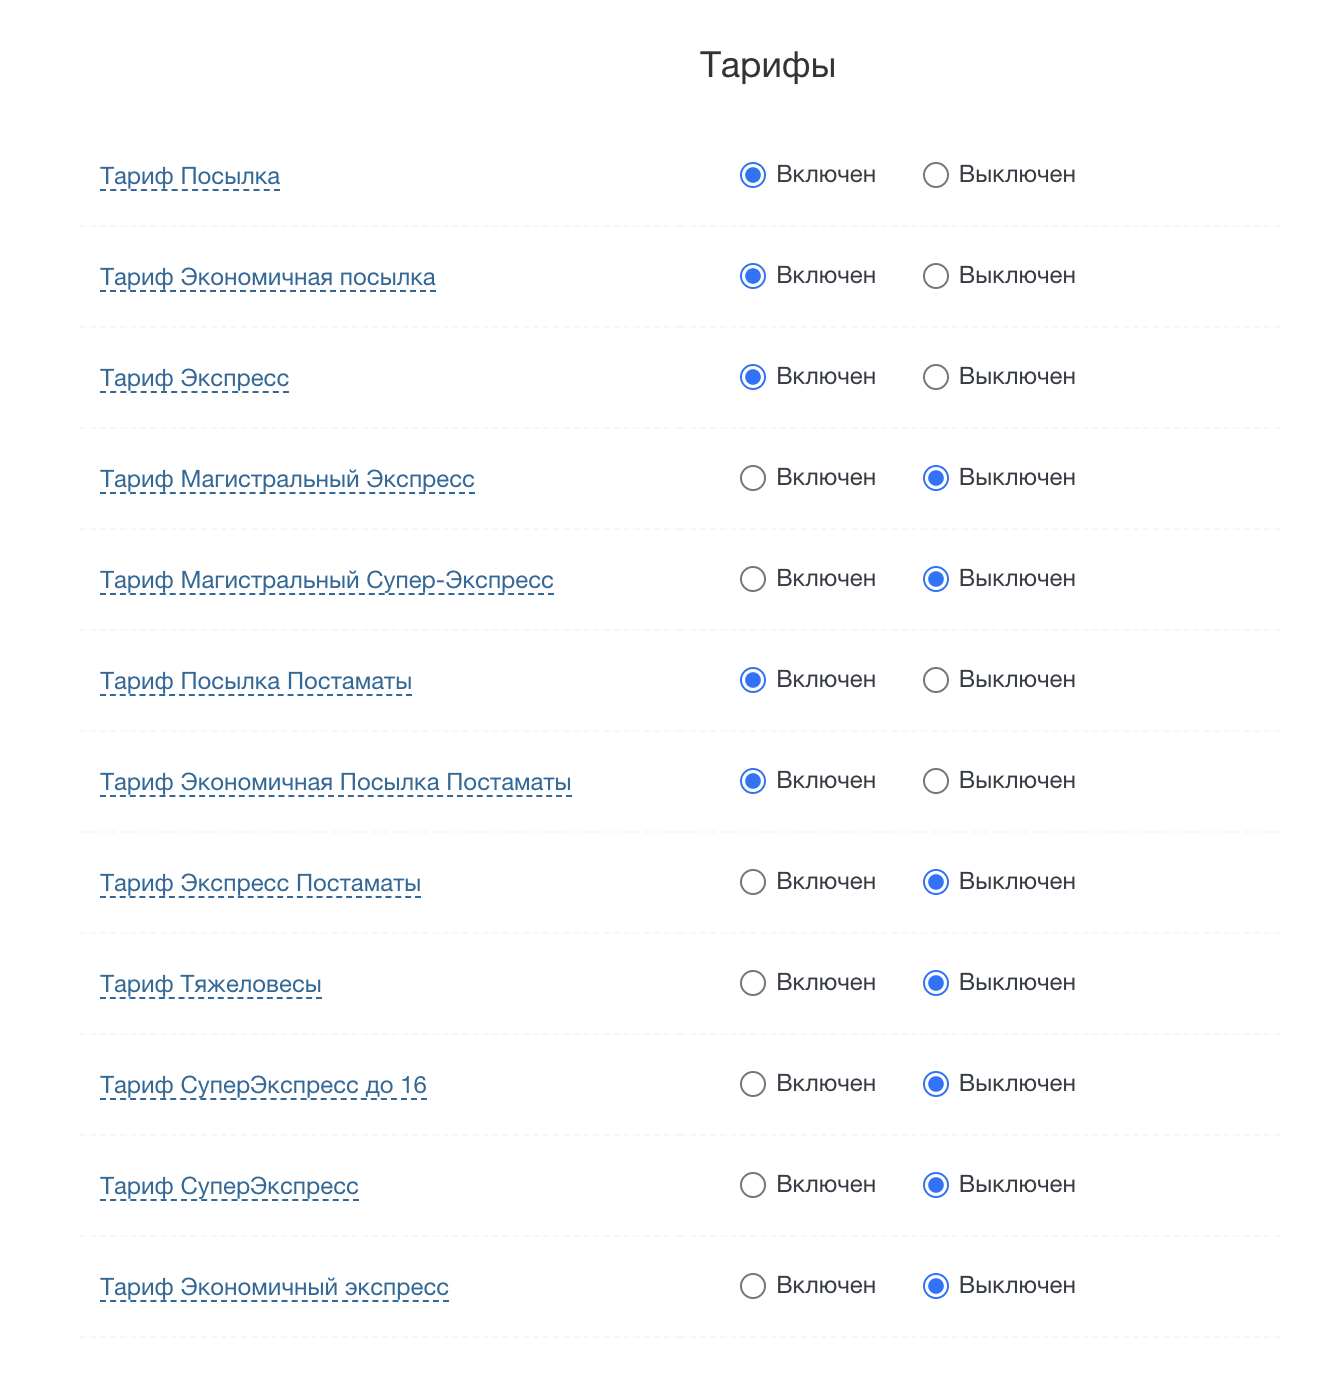Switch Тариф Экономичная Посылка Постаматы to Выключен
The height and width of the screenshot is (1378, 1342).
[x=936, y=782]
